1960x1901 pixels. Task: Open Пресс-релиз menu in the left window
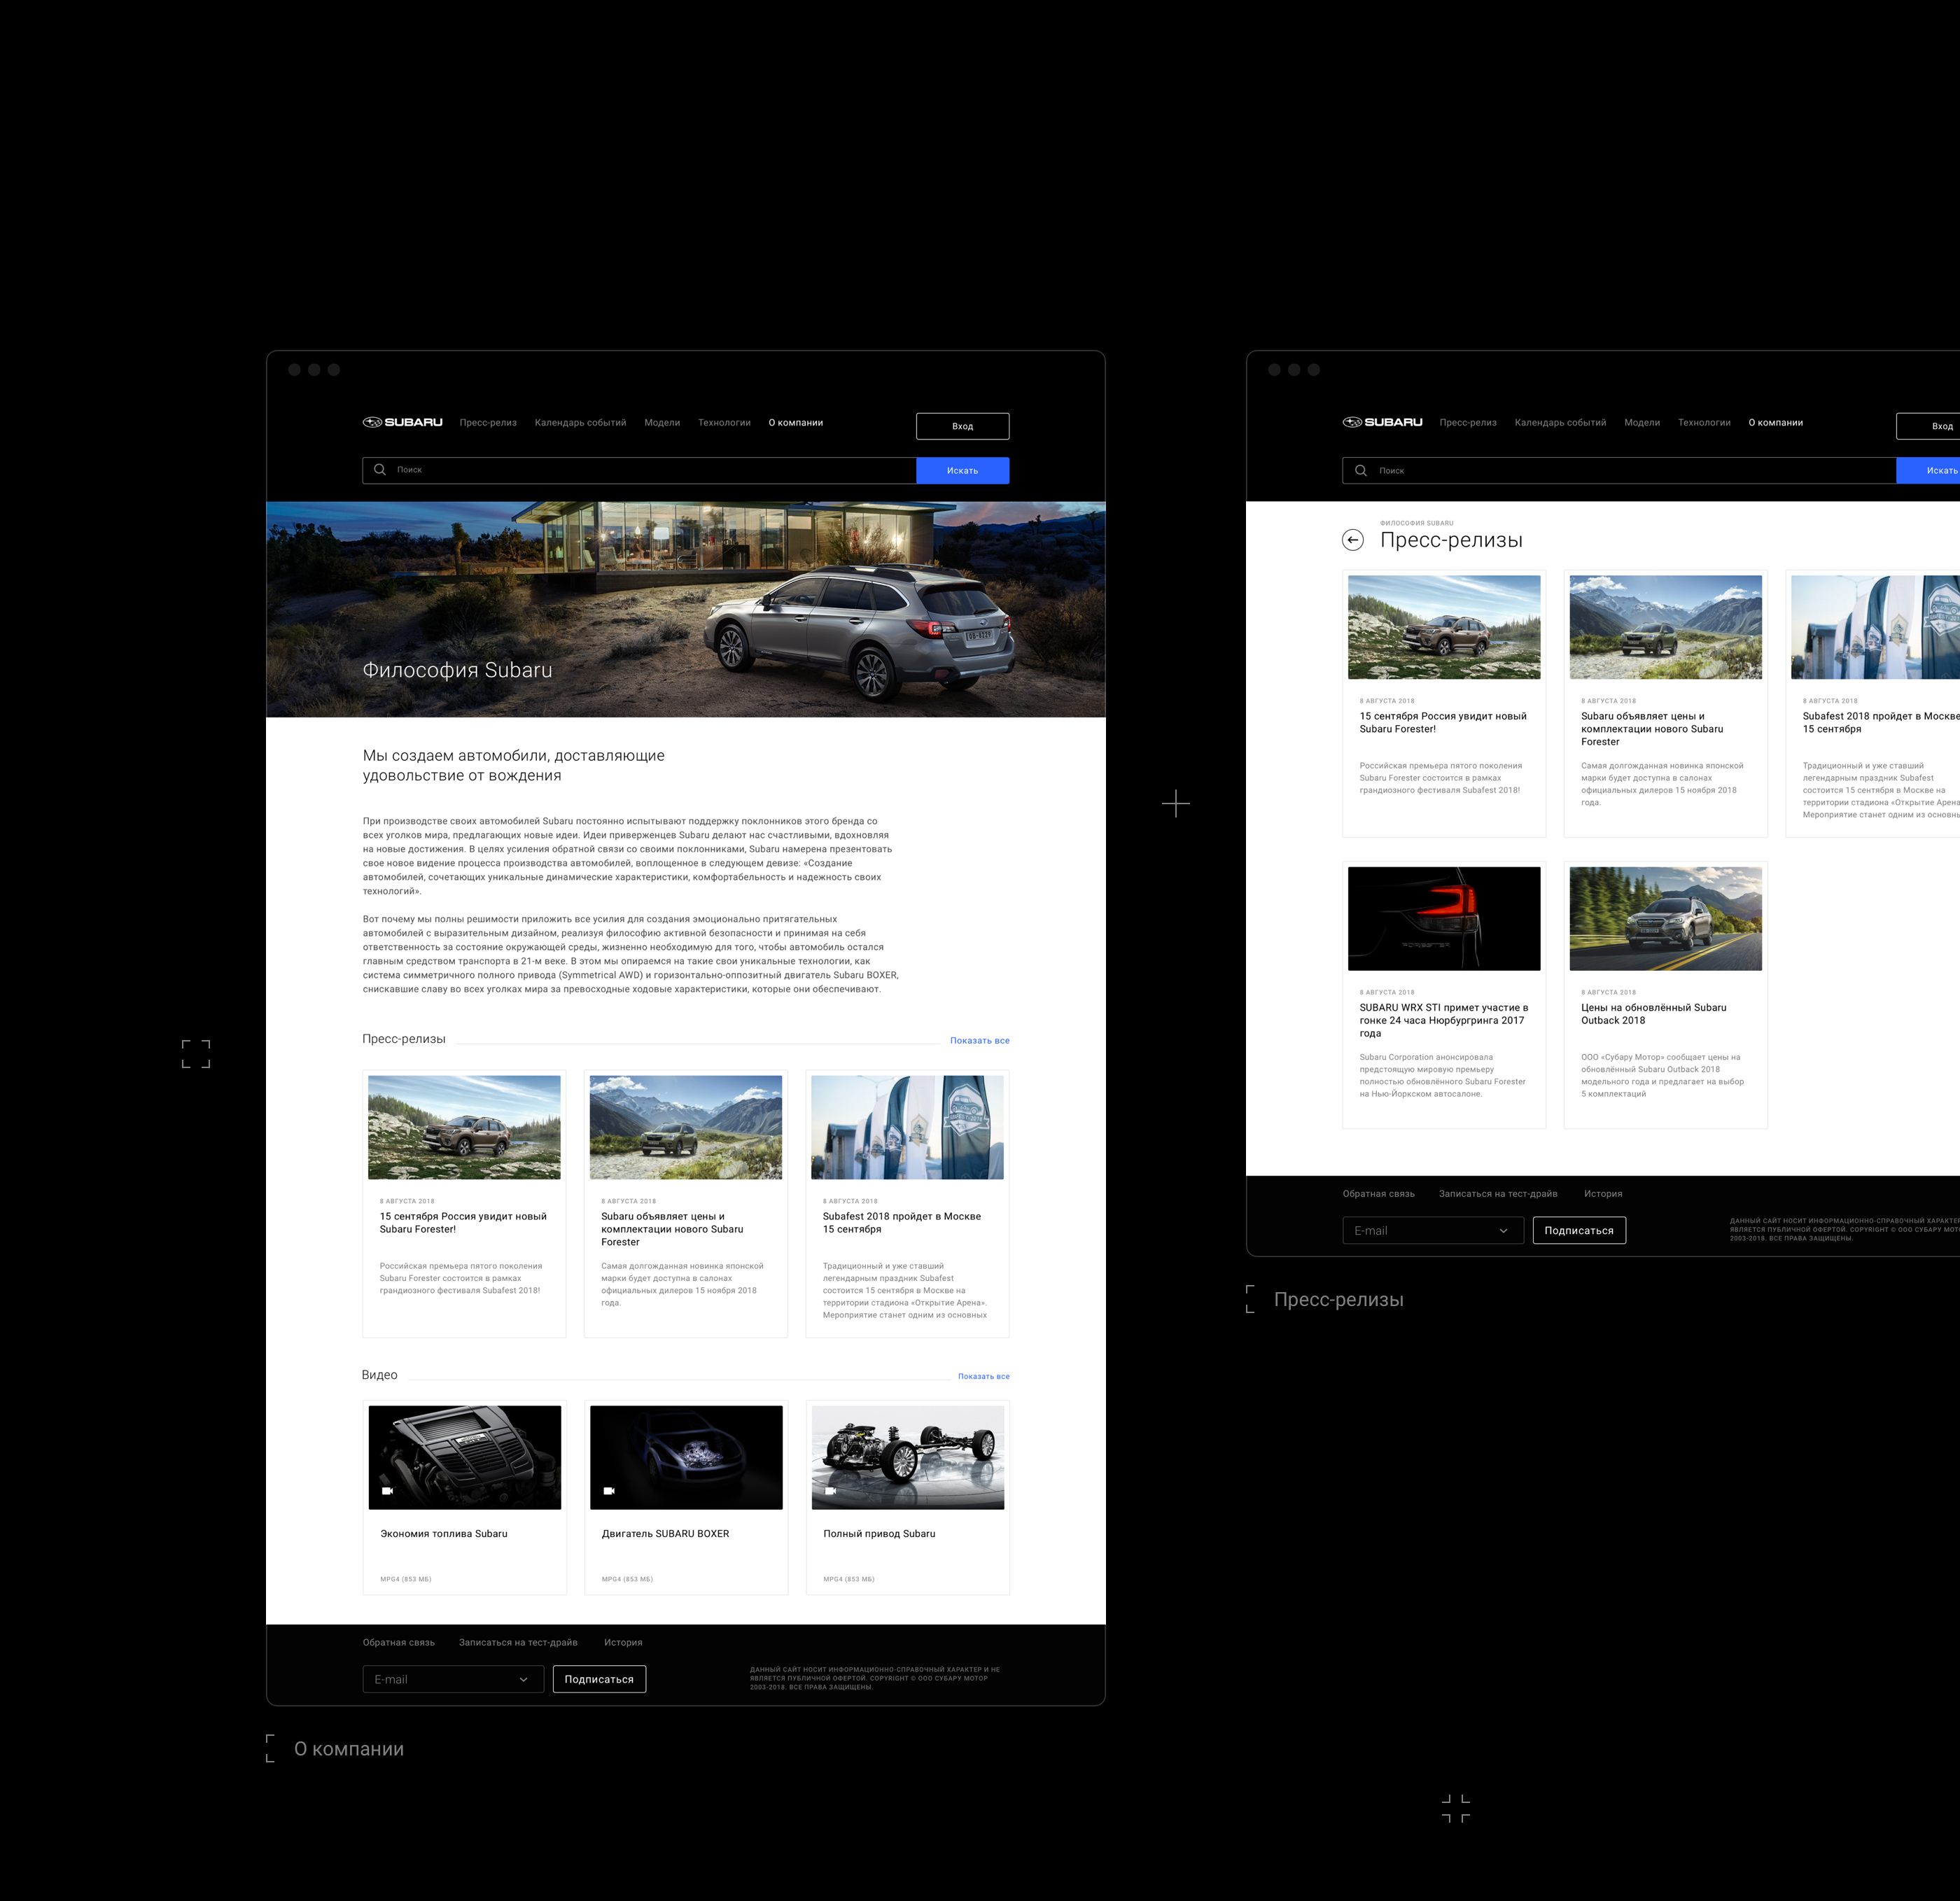[x=488, y=423]
